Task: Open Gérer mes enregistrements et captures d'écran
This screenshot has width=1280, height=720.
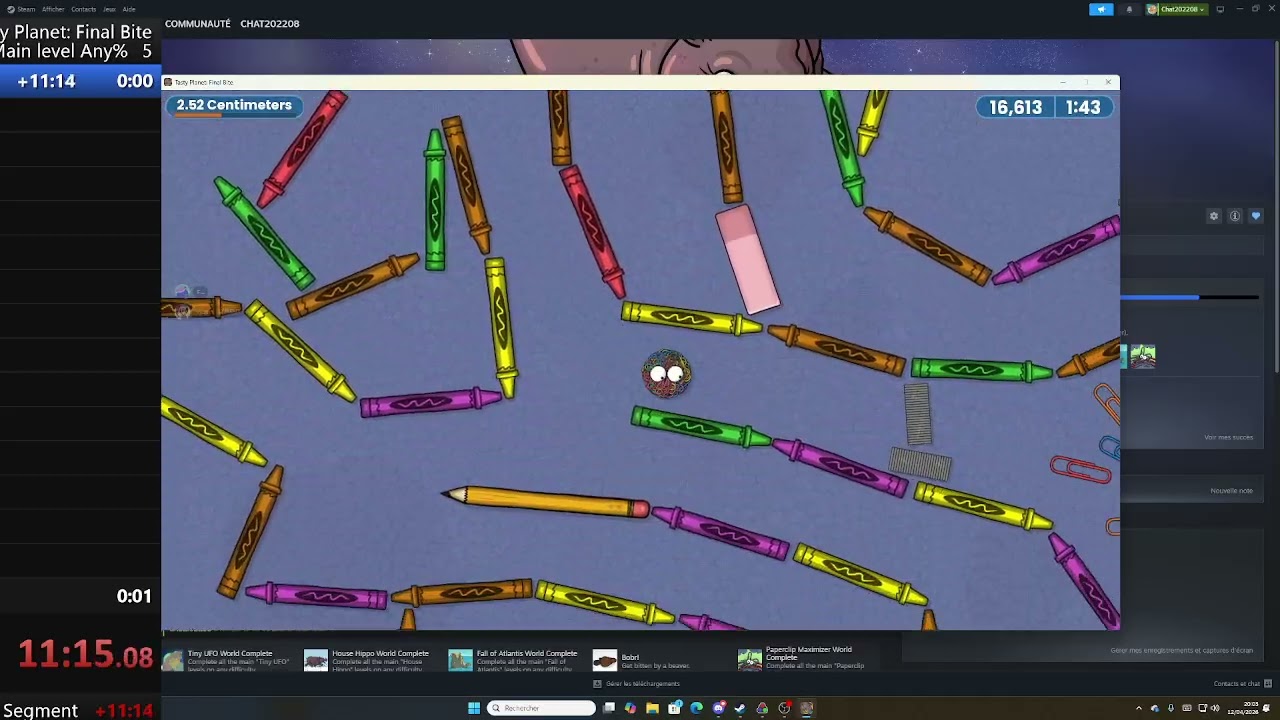Action: click(x=1181, y=650)
